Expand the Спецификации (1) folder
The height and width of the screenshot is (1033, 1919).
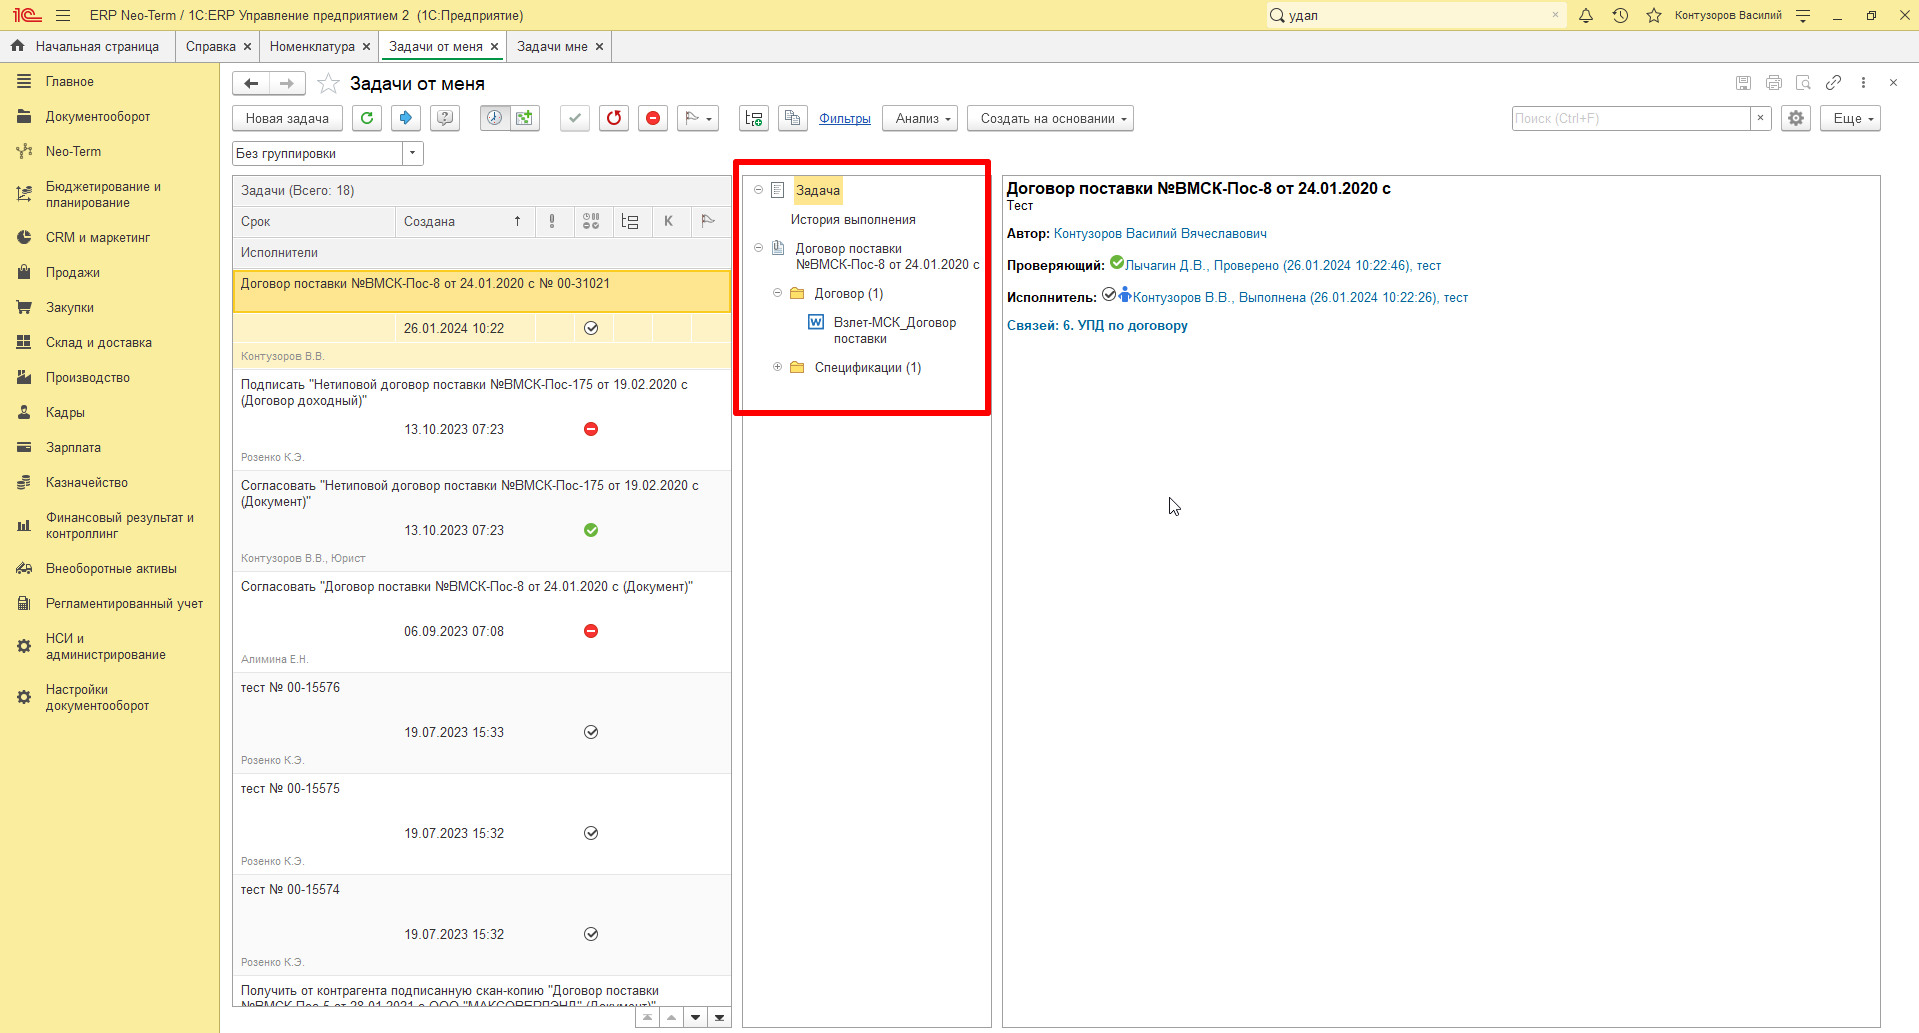pos(777,367)
